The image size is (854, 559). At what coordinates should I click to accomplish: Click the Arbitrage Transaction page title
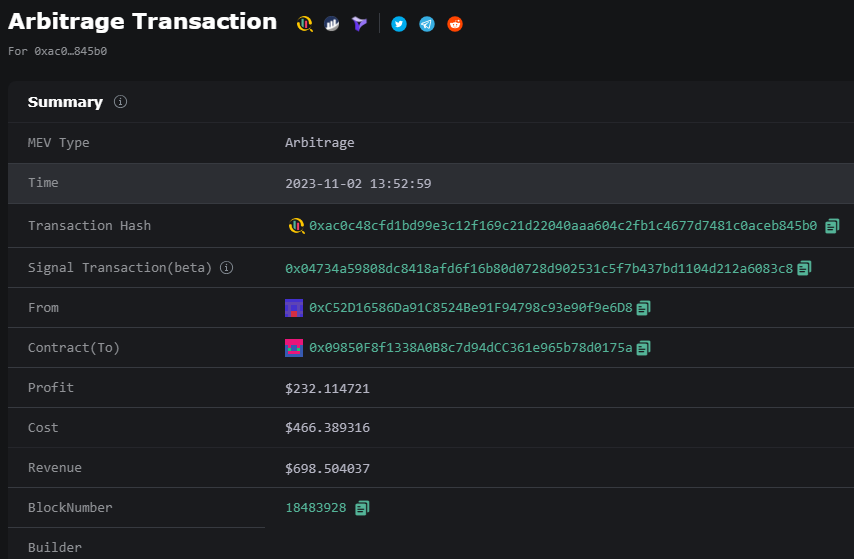coord(143,22)
